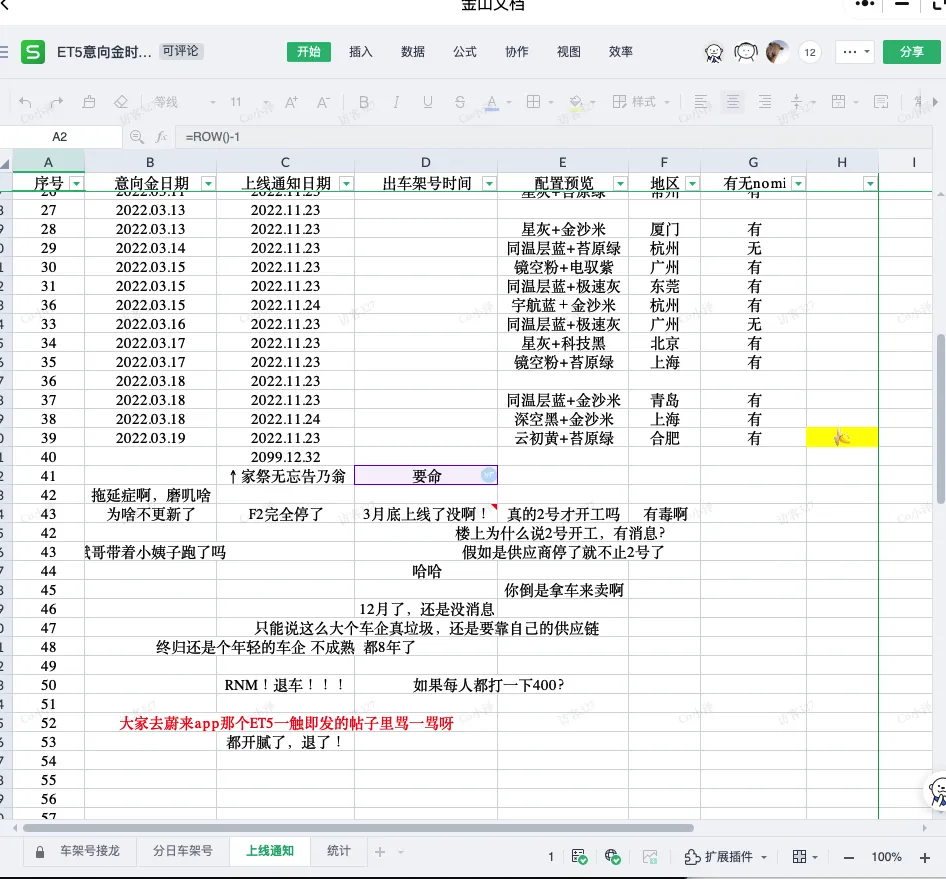The image size is (946, 879).
Task: Click the merge cells icon
Action: [839, 102]
